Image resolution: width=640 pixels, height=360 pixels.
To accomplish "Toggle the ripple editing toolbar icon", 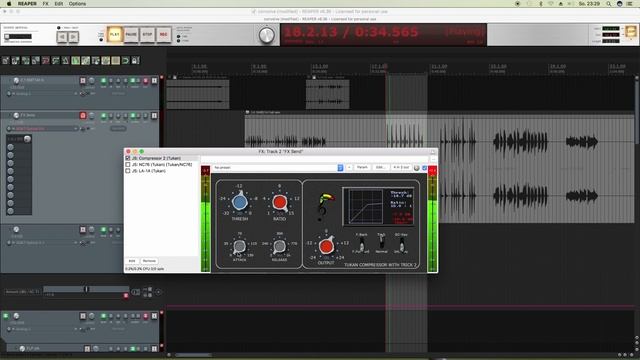I will tap(96, 61).
